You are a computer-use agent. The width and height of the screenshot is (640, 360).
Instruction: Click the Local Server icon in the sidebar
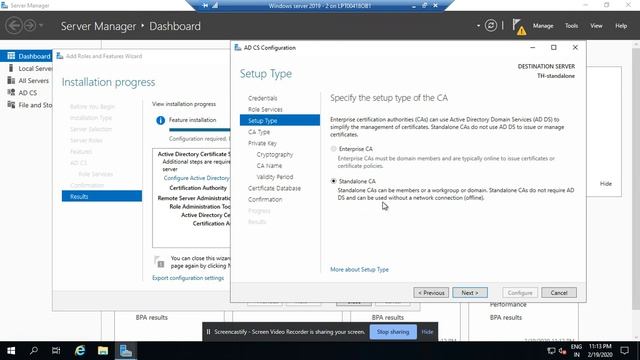point(11,68)
